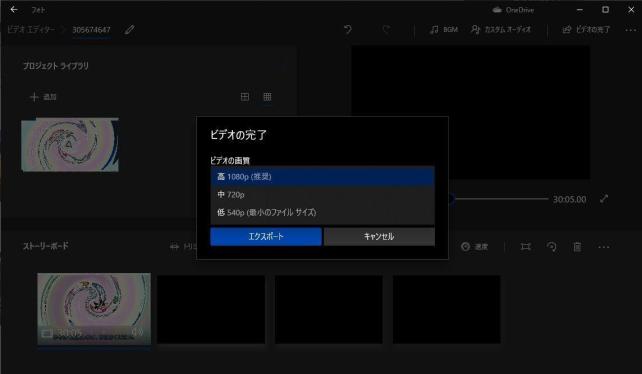Select the third empty storyboard slot
Screen dimensions: 642x374
pos(329,309)
